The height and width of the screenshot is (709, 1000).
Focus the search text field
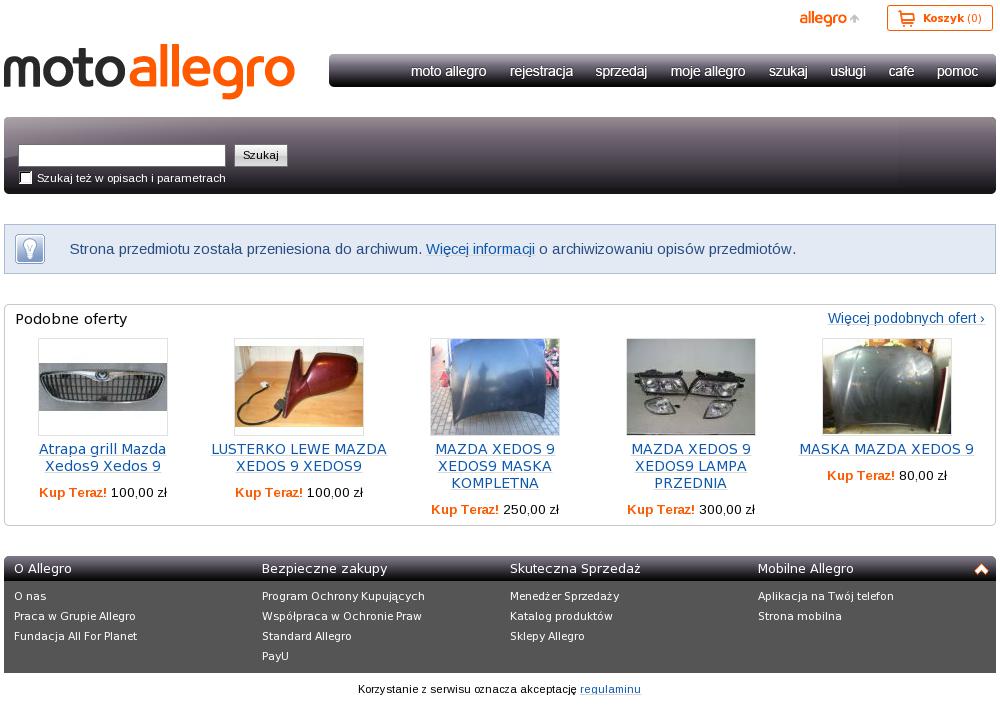click(122, 156)
